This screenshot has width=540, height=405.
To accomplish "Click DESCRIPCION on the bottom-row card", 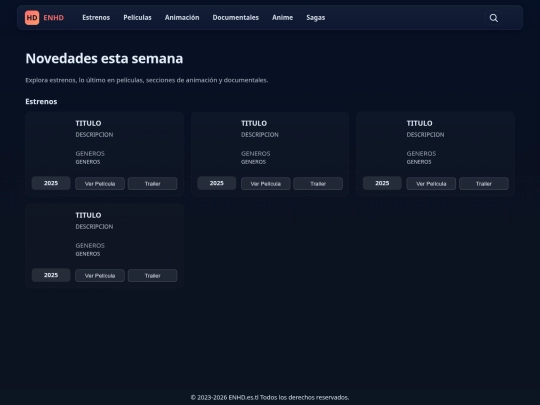I will [x=94, y=227].
